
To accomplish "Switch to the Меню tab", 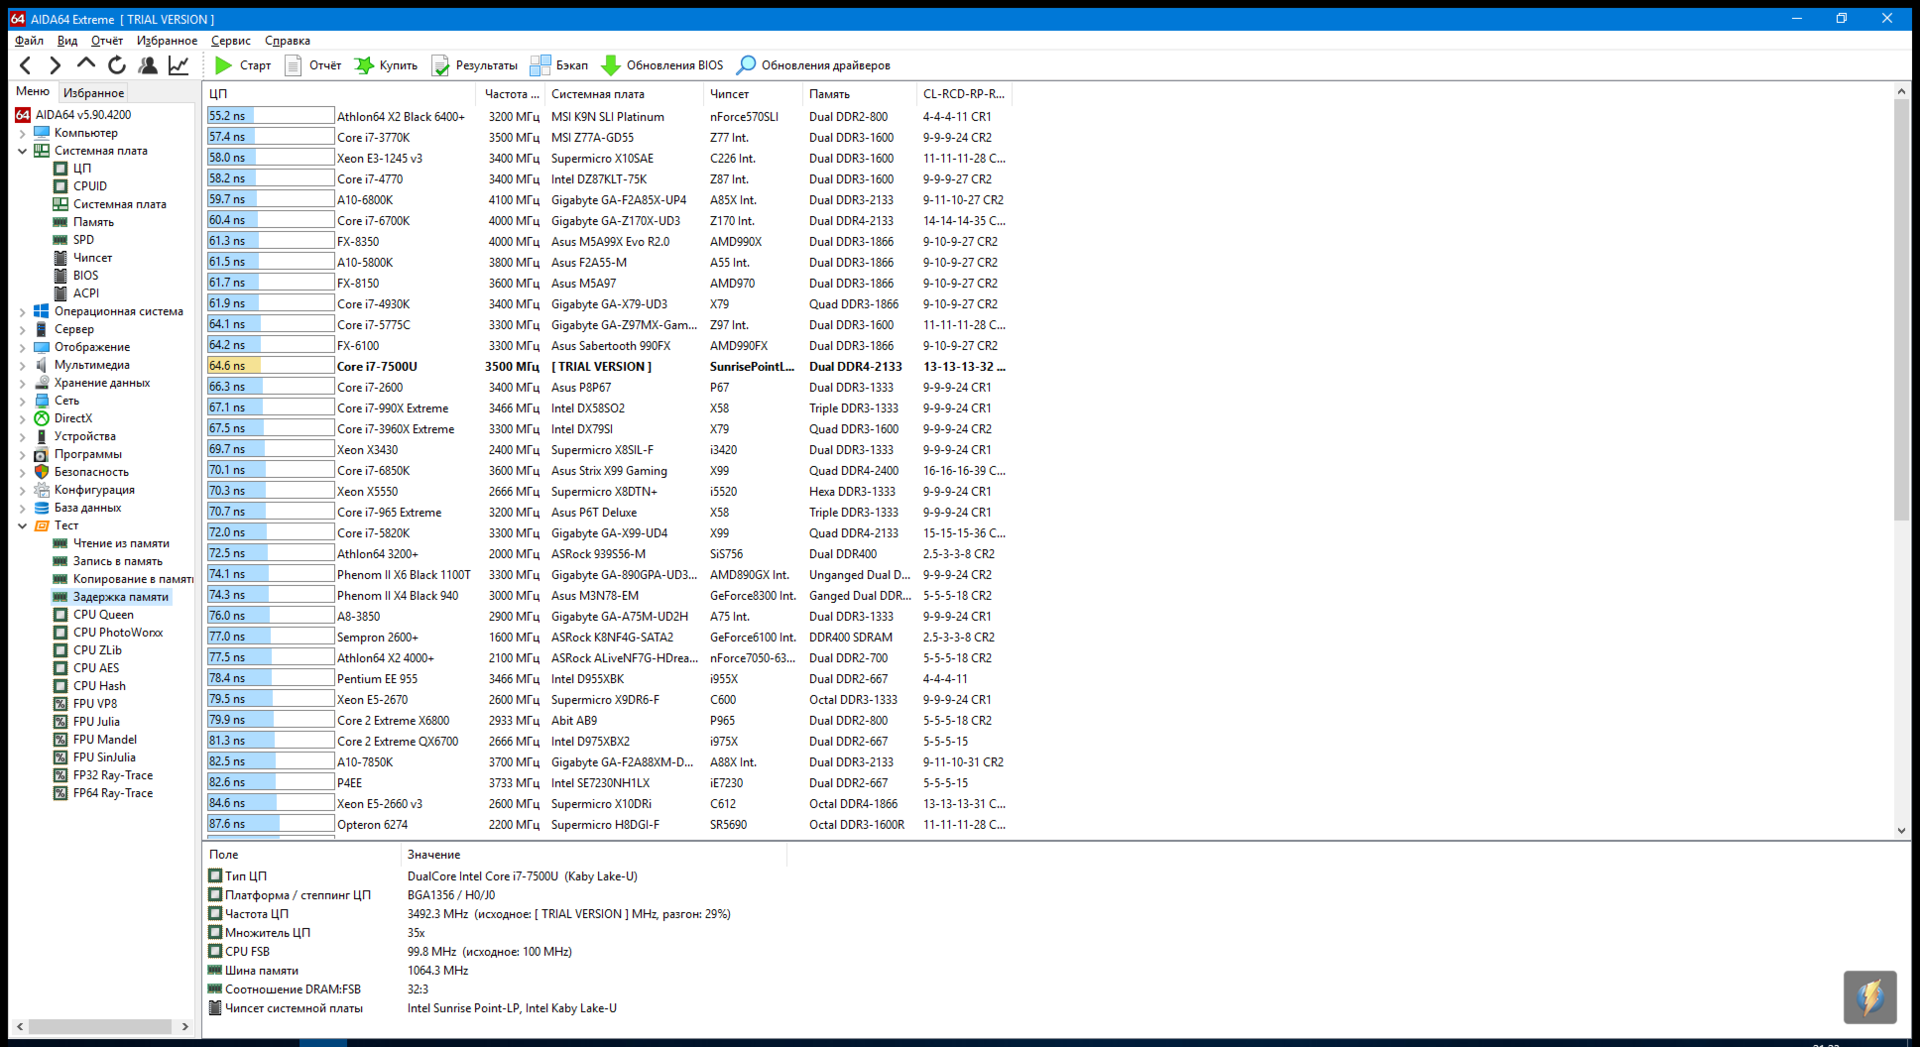I will coord(33,92).
